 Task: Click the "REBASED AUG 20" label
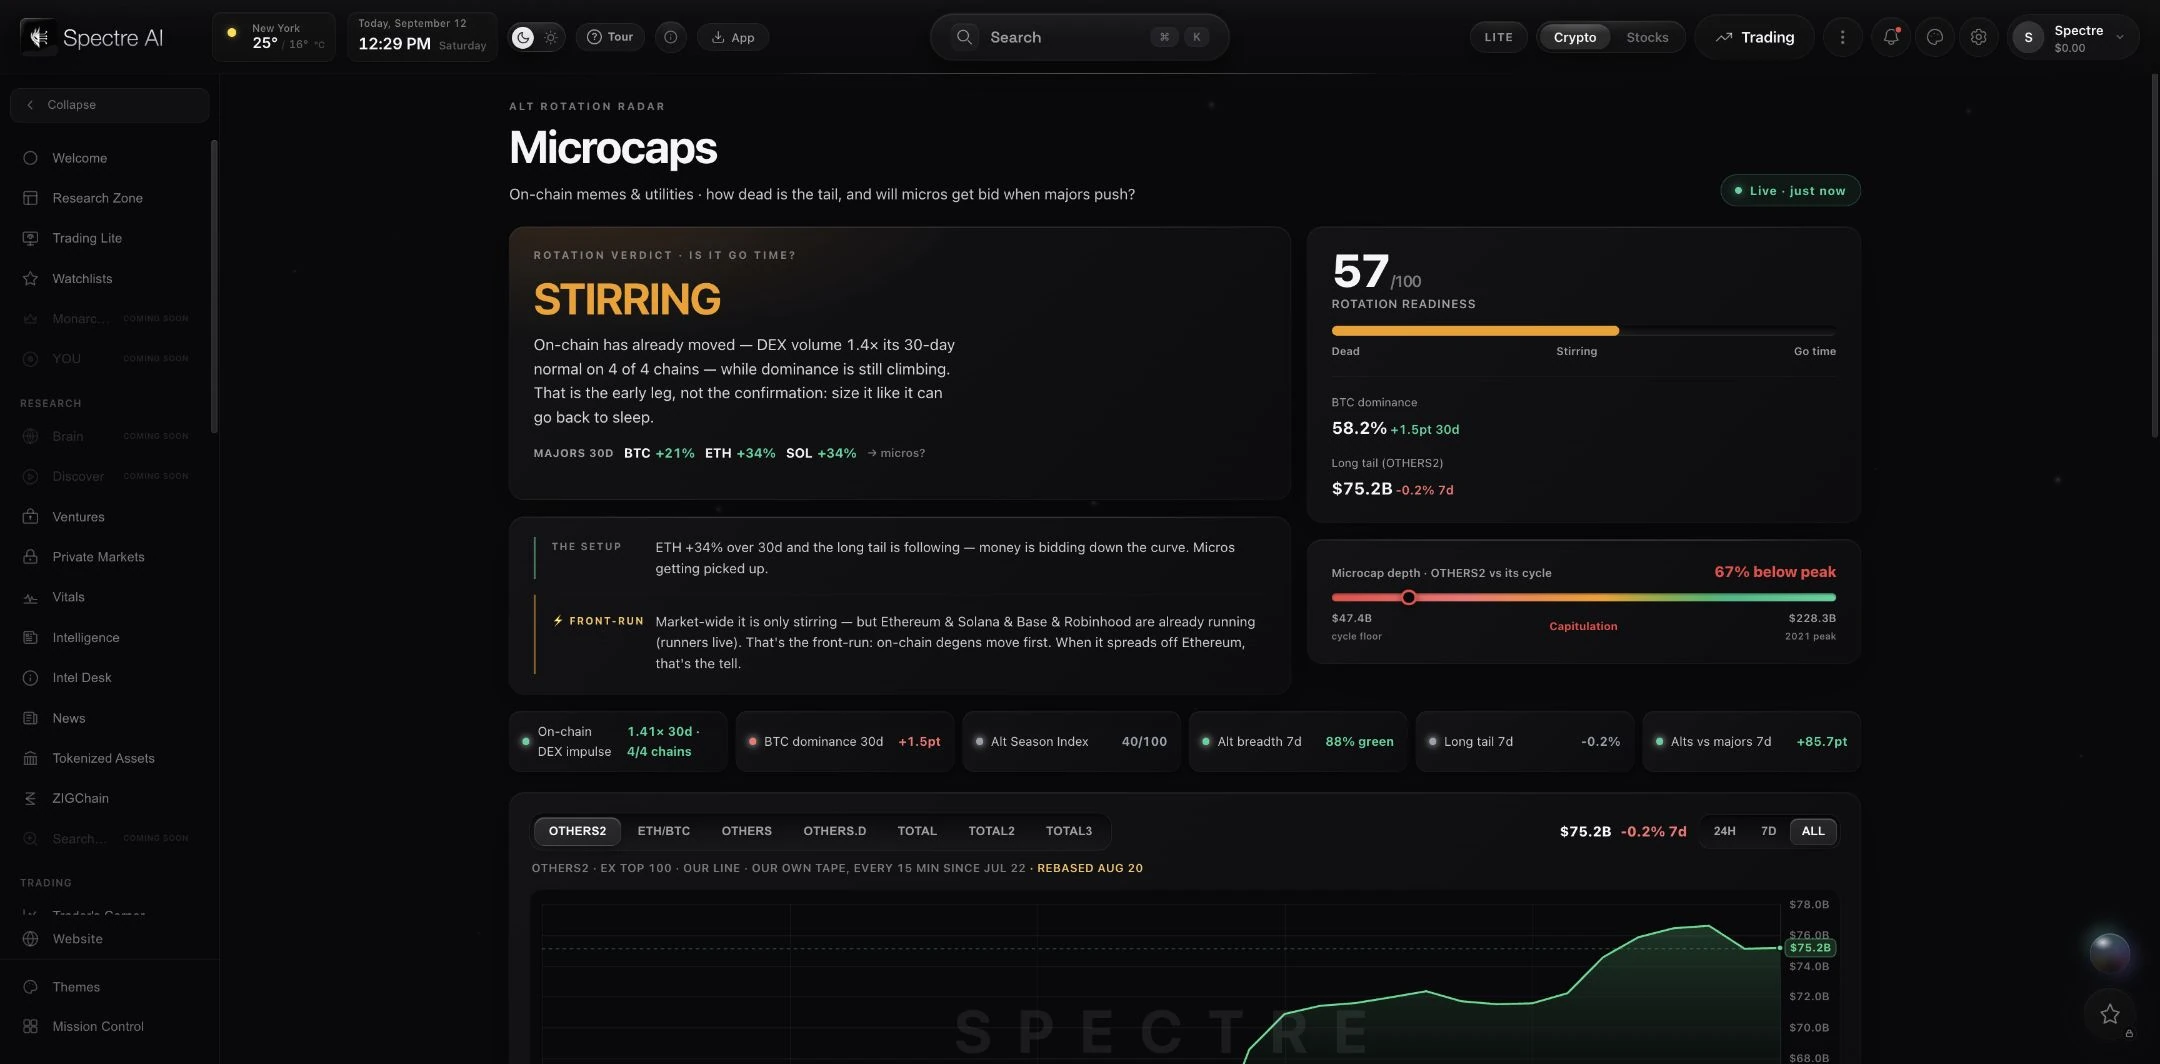[x=1090, y=868]
